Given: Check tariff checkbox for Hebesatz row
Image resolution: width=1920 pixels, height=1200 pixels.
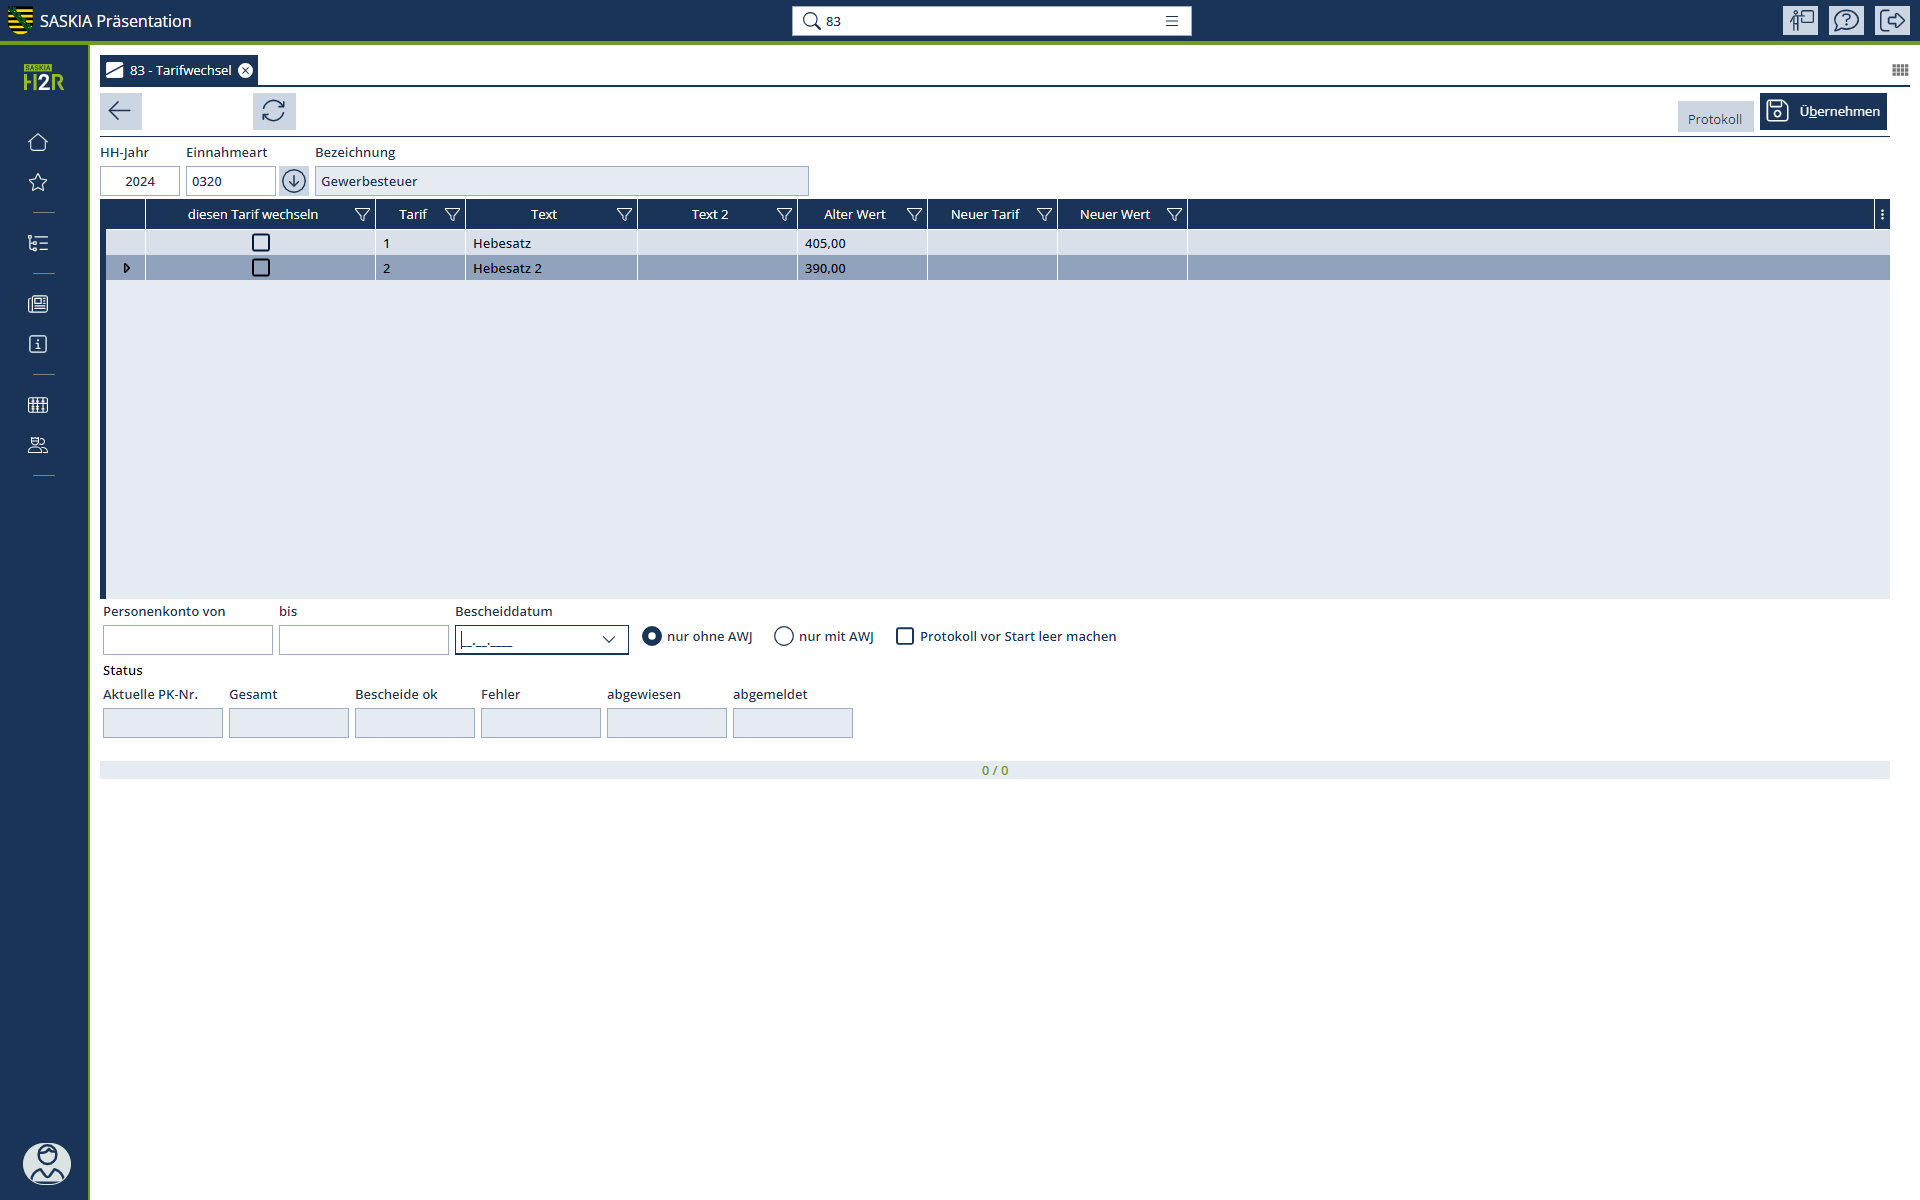Looking at the screenshot, I should click(x=261, y=243).
